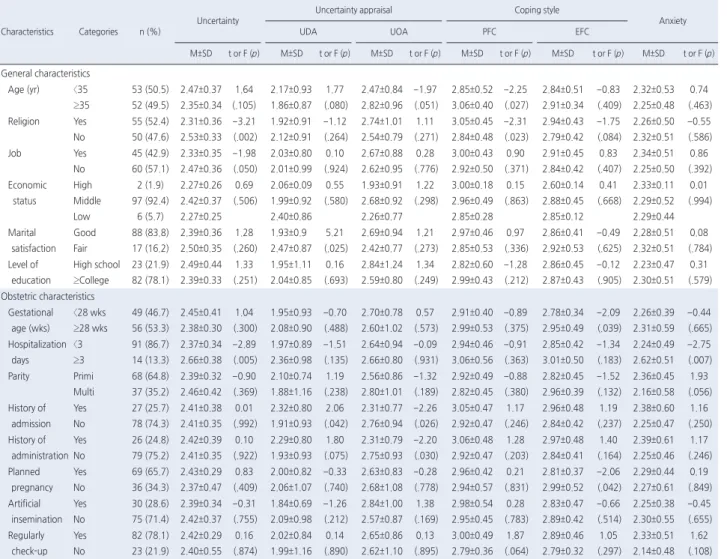Select the "Religion" row label
Image resolution: width=727 pixels, height=559 pixels.
[x=24, y=121]
